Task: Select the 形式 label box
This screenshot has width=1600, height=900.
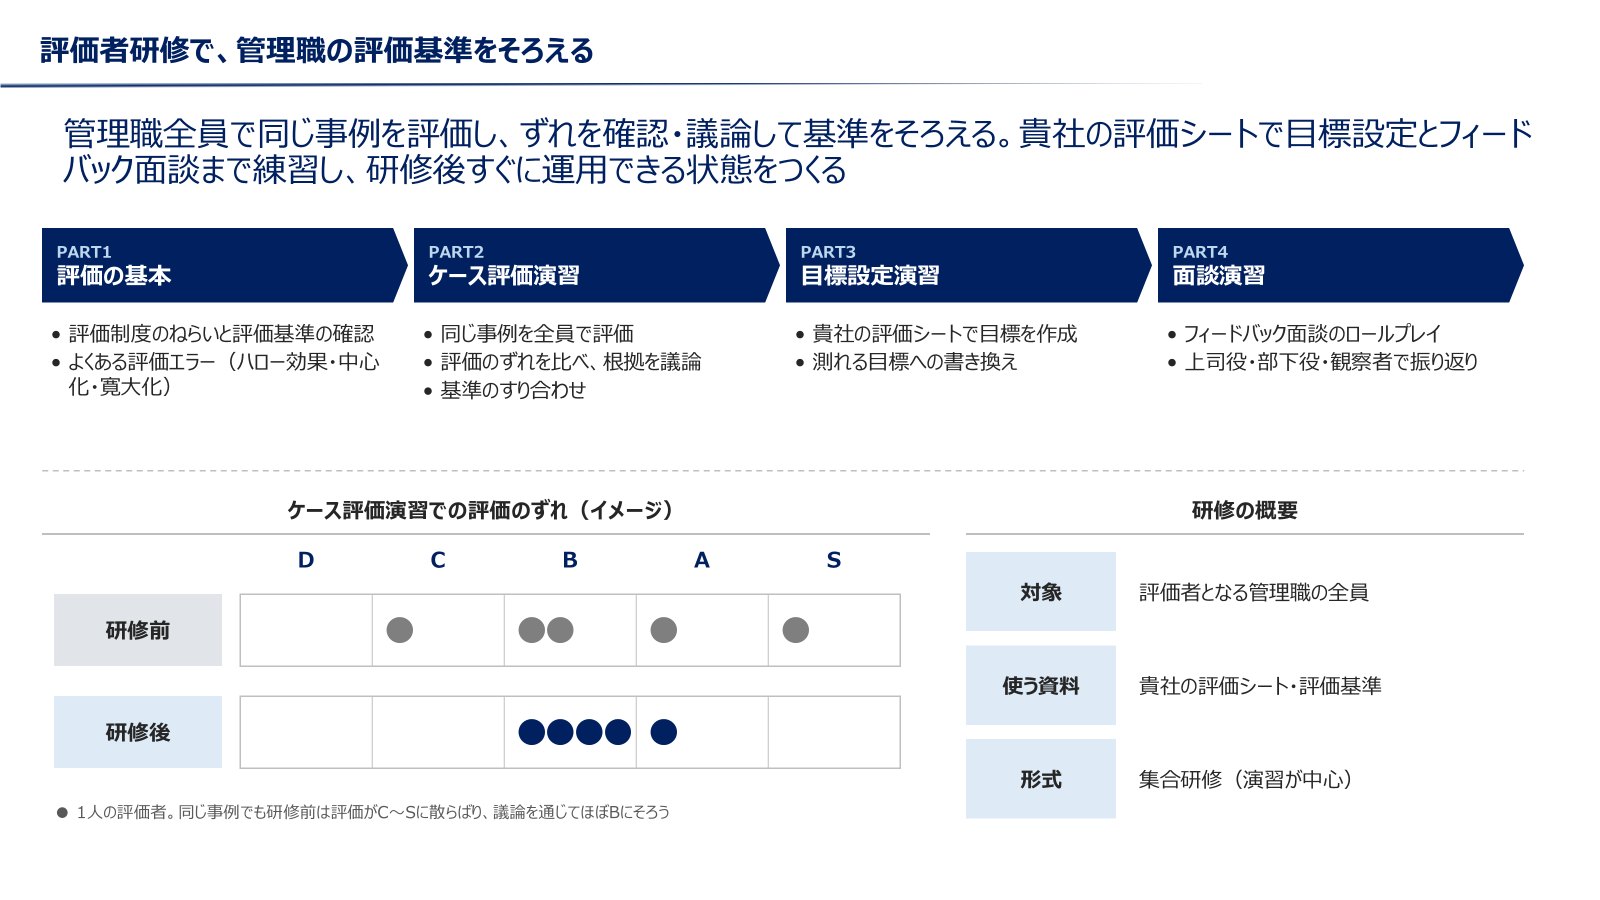Action: click(1041, 779)
